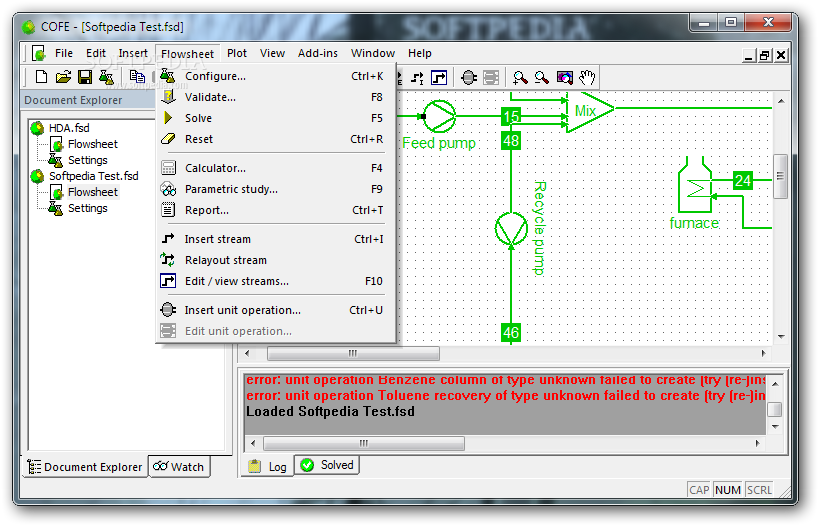Viewport: 819px width, 526px height.
Task: Select Settings under HDA.fsd
Action: point(88,160)
